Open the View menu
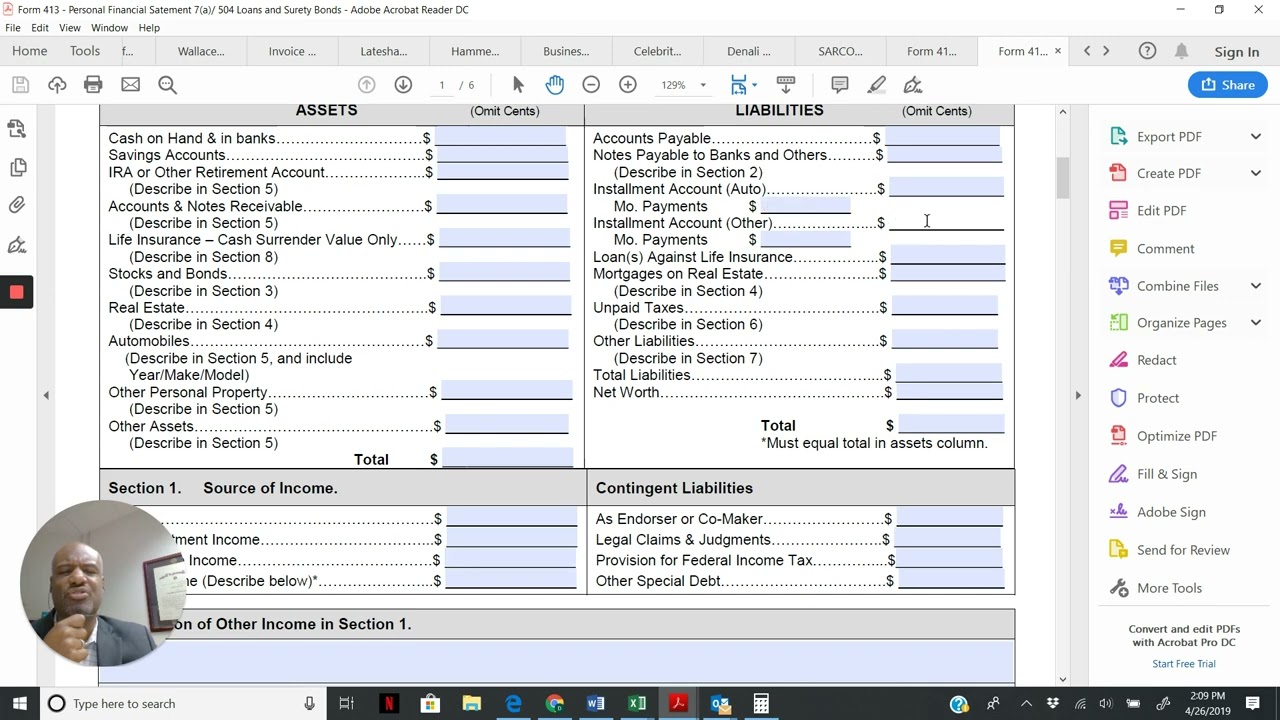 (70, 28)
